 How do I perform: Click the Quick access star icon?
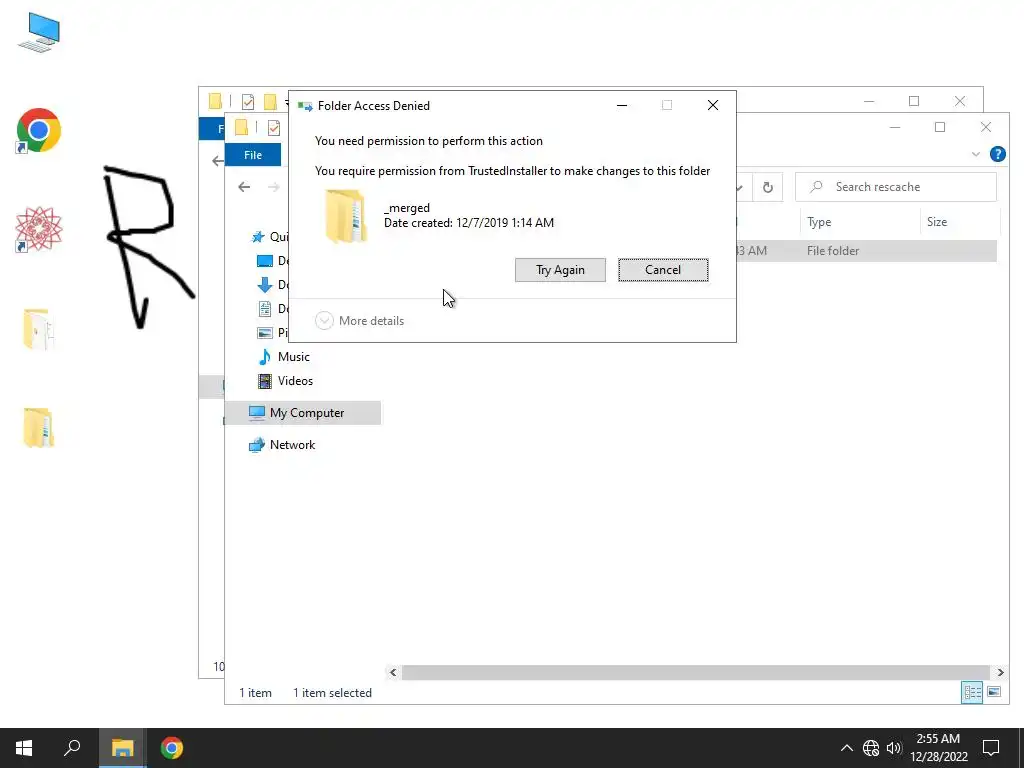point(258,236)
